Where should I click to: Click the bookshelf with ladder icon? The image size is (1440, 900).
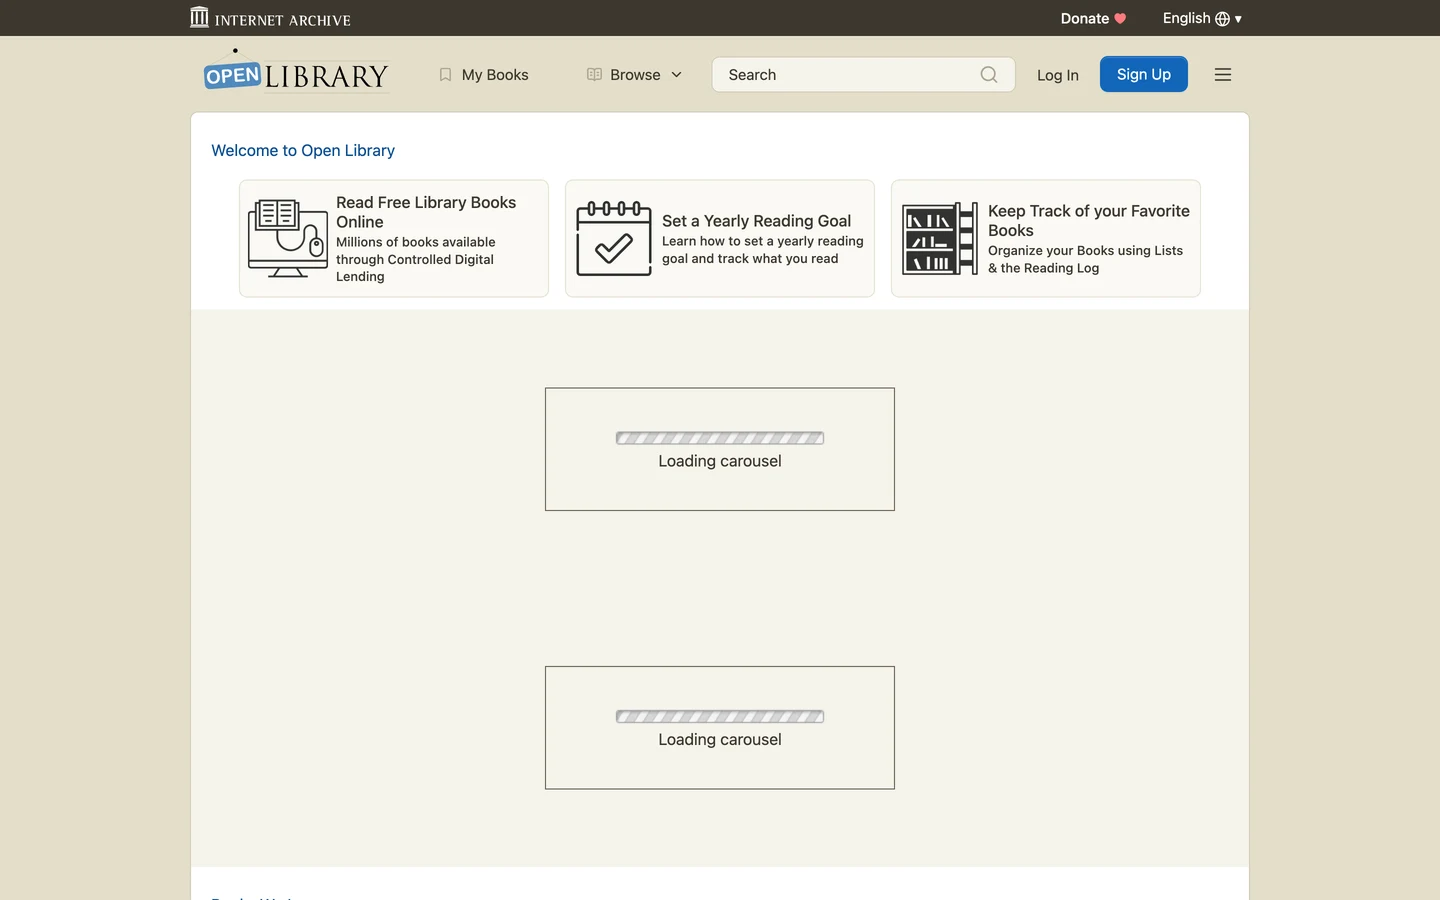tap(940, 238)
